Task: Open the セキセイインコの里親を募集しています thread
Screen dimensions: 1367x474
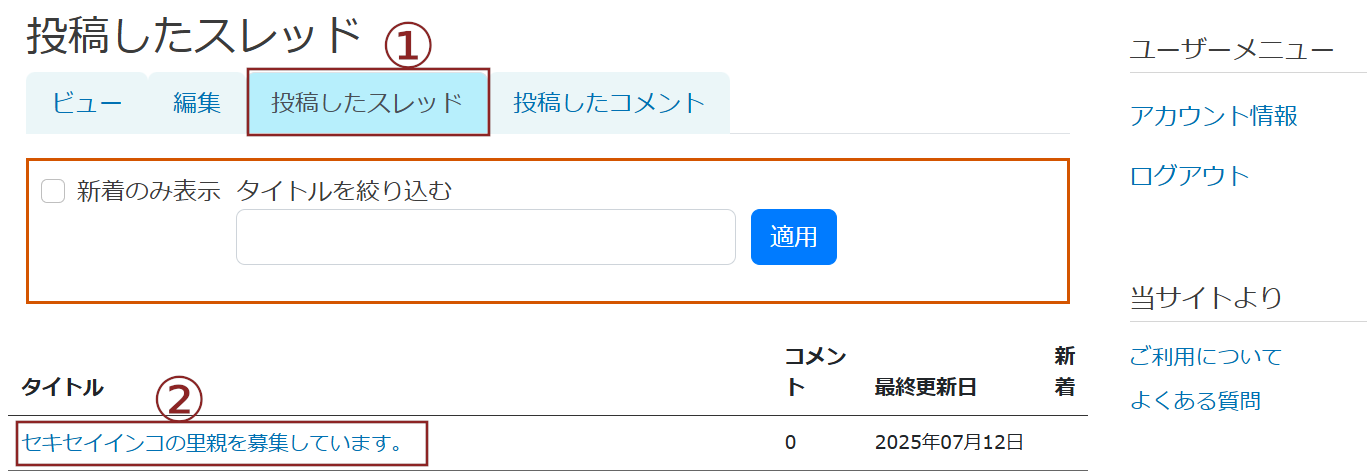Action: point(212,442)
